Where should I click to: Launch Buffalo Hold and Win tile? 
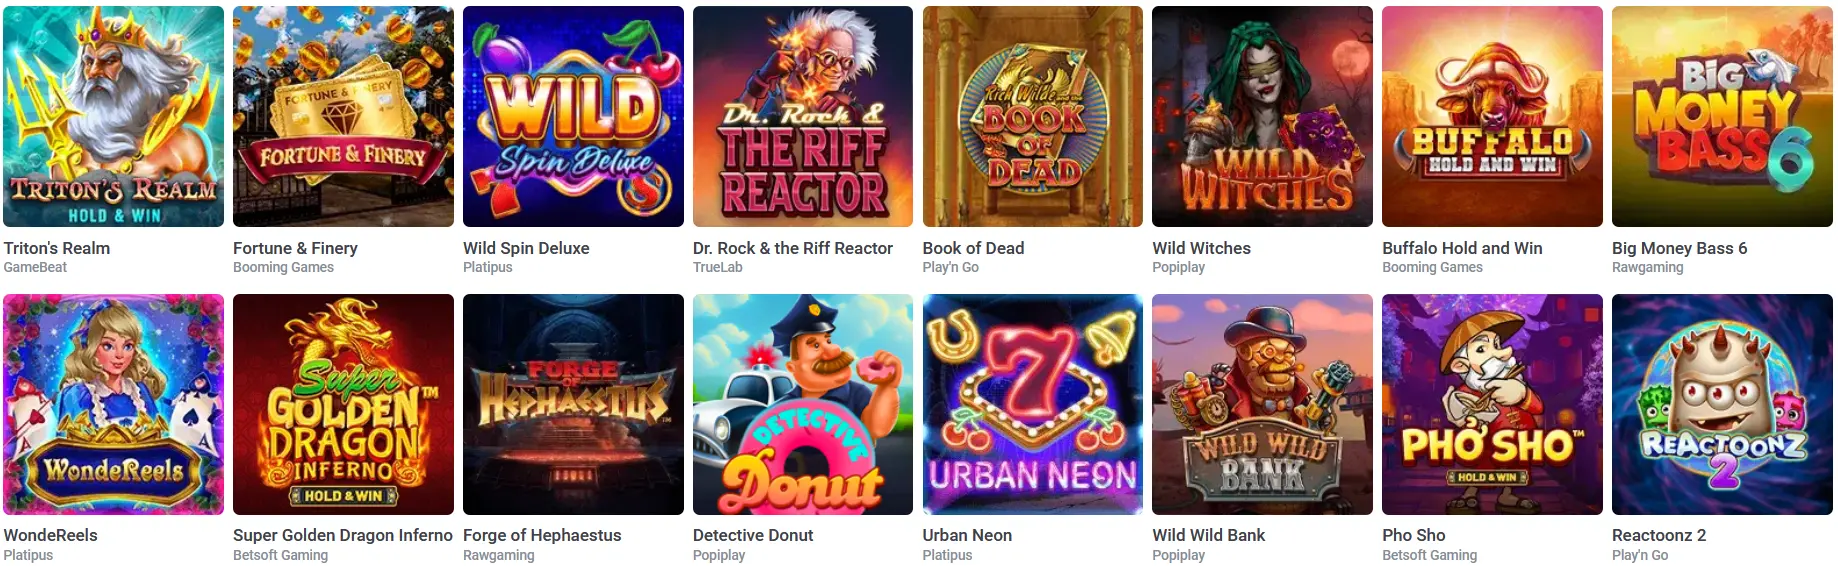point(1492,117)
